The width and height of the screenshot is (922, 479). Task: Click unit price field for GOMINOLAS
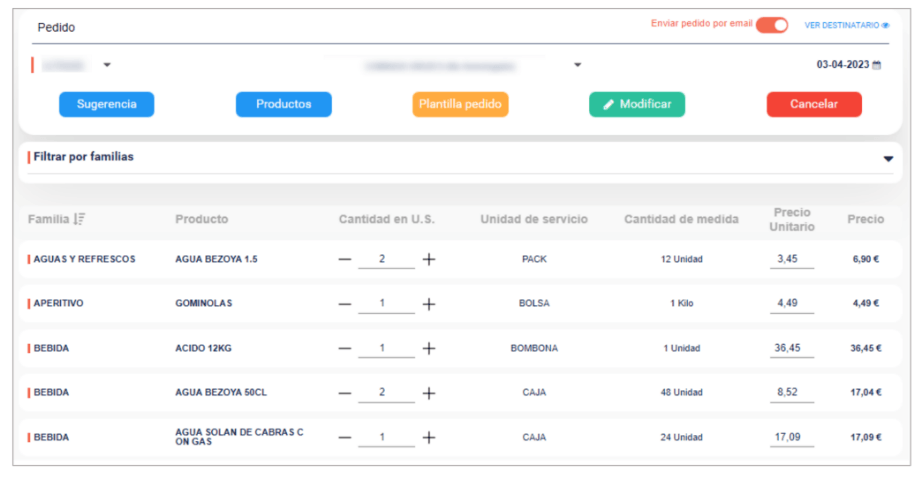point(791,303)
